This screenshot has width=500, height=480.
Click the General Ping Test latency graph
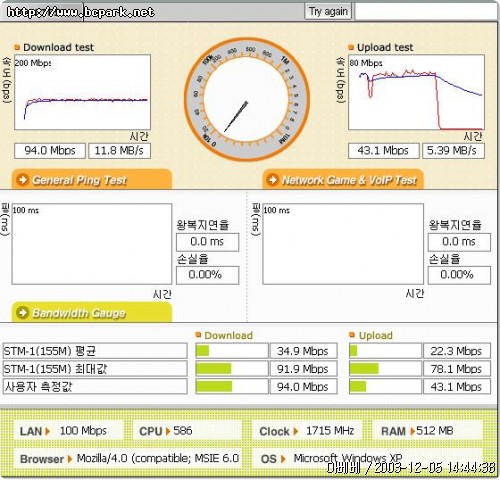point(92,244)
